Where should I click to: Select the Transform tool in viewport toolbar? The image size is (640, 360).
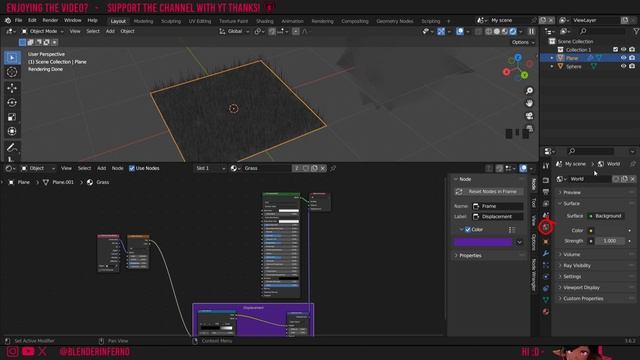click(x=12, y=131)
